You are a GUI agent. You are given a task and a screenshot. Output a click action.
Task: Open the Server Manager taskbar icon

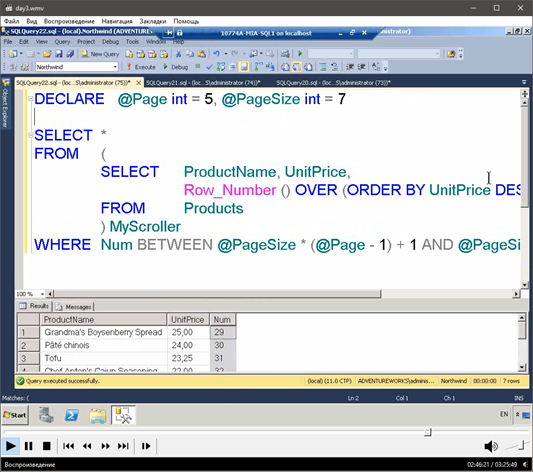click(x=46, y=415)
